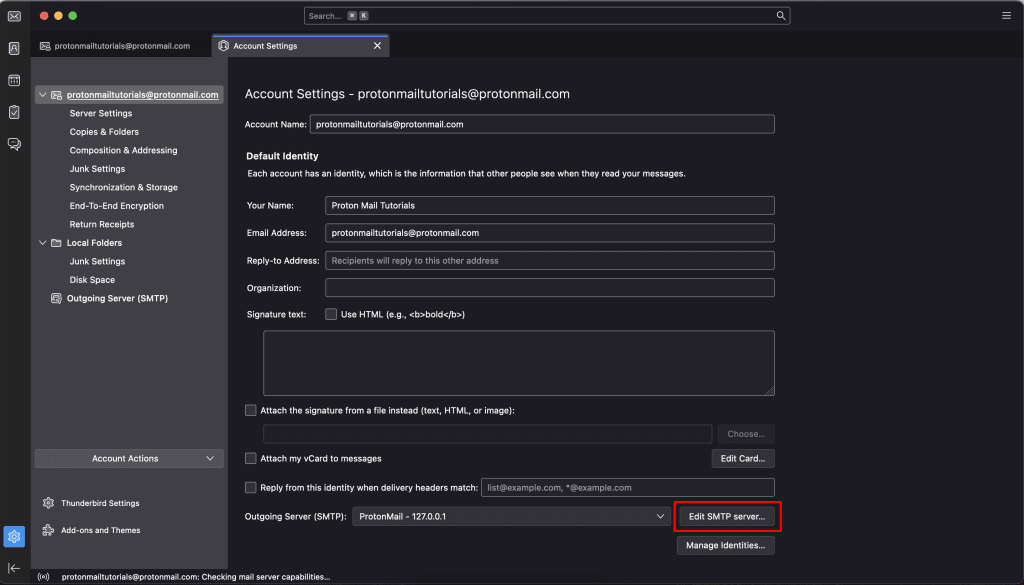
Task: Open Add-ons and Themes link
Action: click(x=101, y=530)
